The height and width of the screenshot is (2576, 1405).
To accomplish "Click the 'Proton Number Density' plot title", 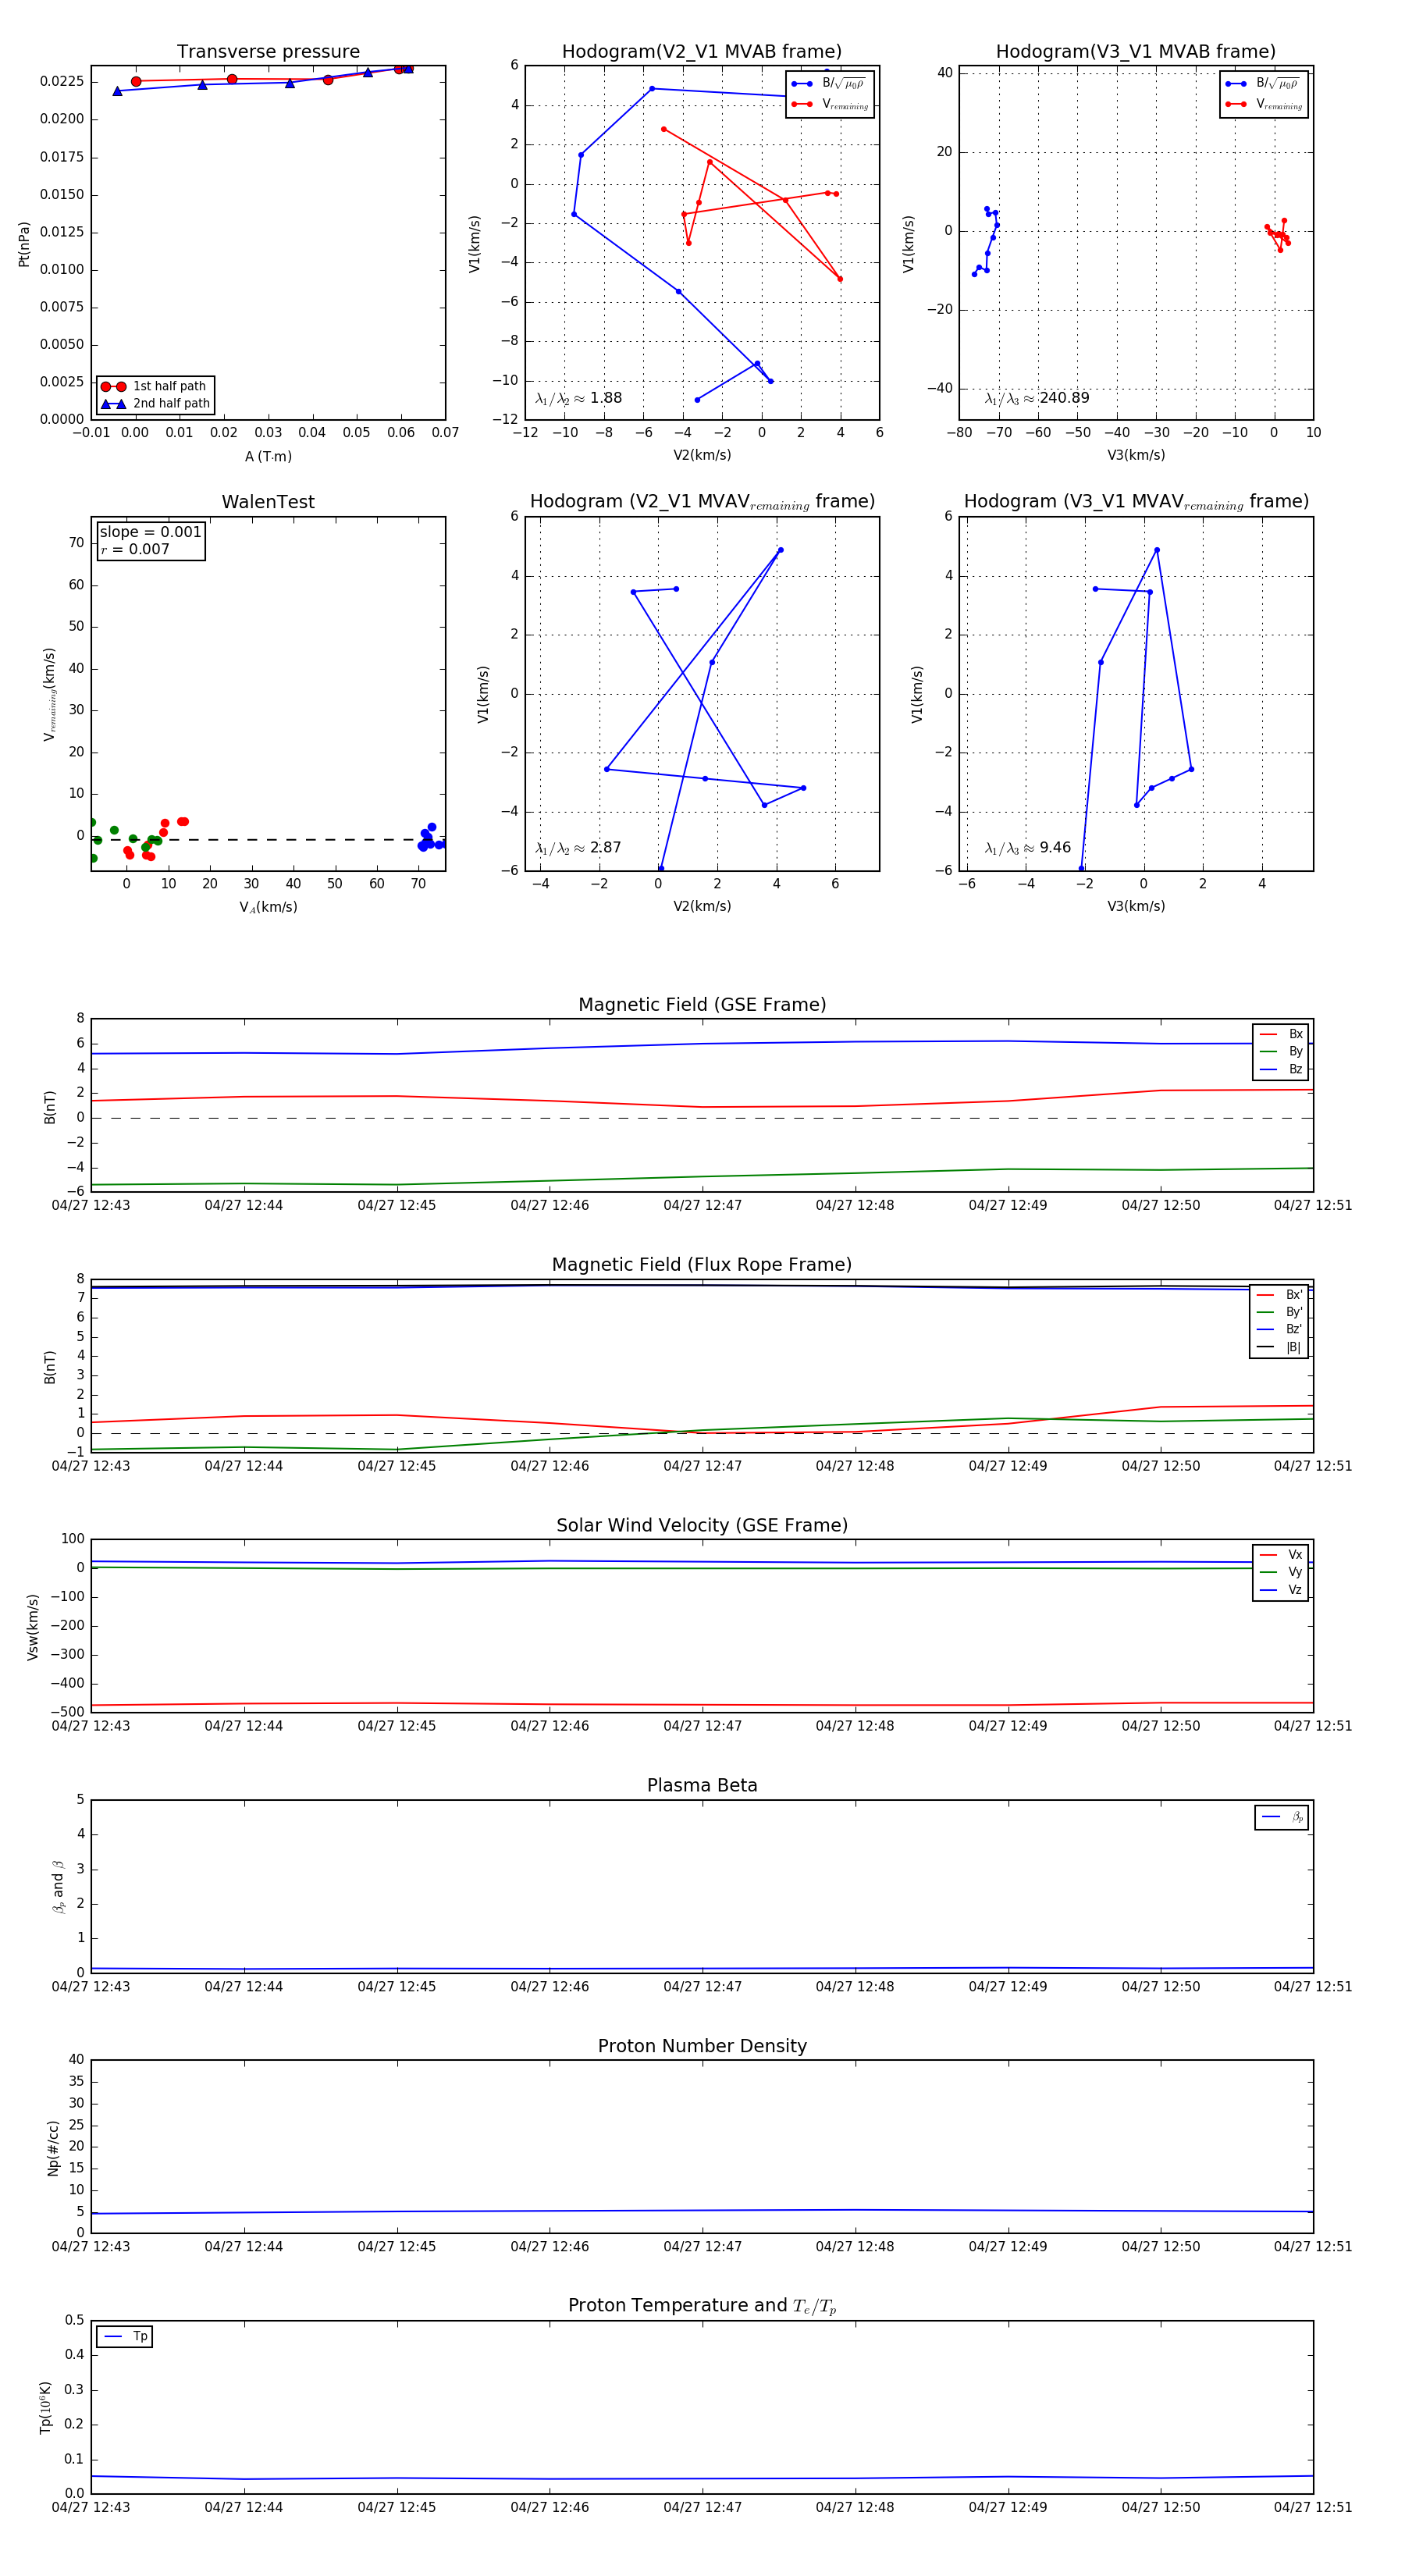I will point(702,2045).
